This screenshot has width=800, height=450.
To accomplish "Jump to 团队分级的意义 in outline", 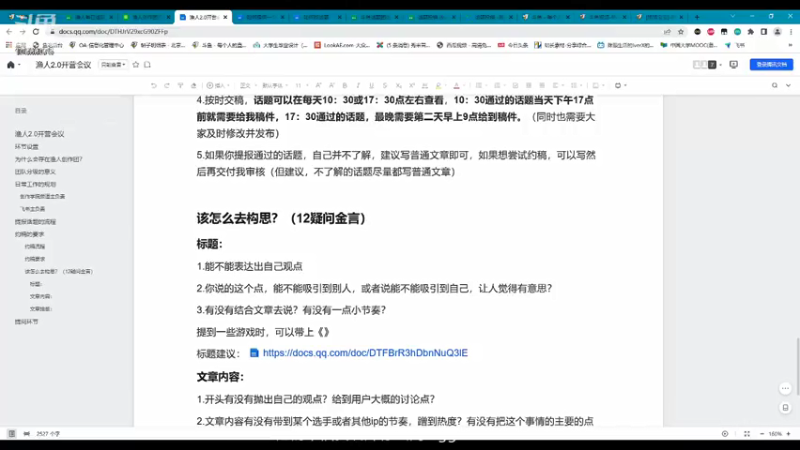I will point(35,172).
